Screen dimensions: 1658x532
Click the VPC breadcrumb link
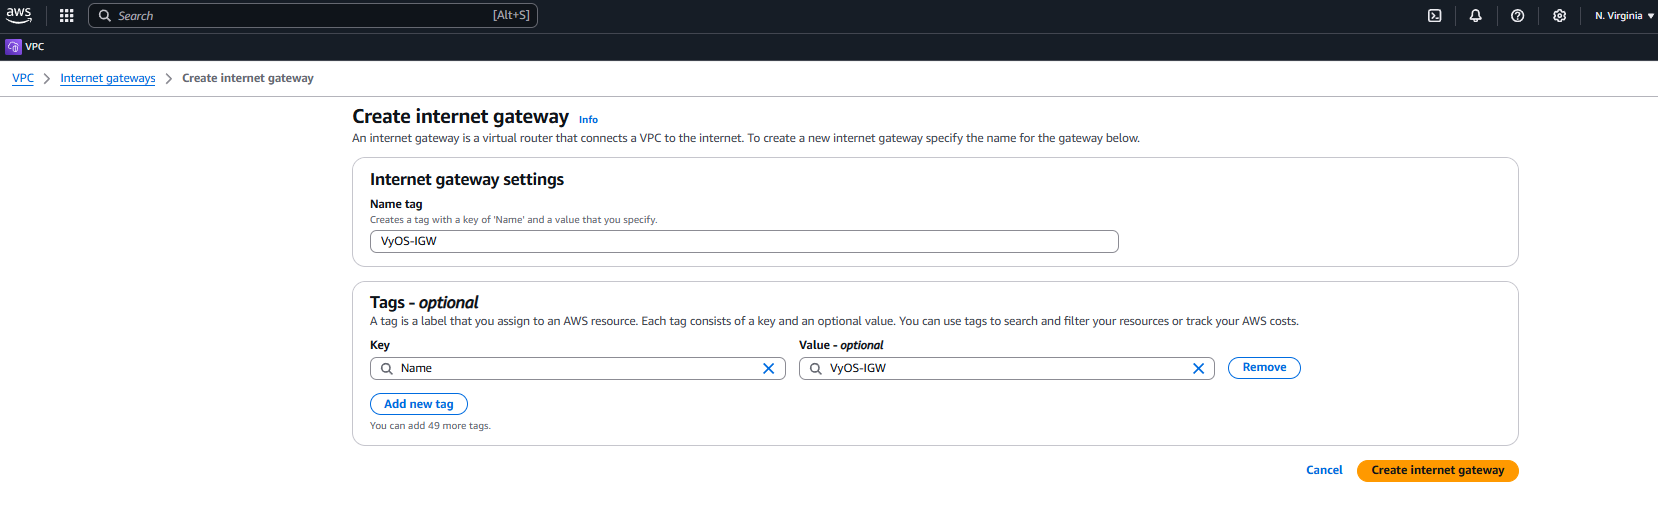pyautogui.click(x=23, y=78)
